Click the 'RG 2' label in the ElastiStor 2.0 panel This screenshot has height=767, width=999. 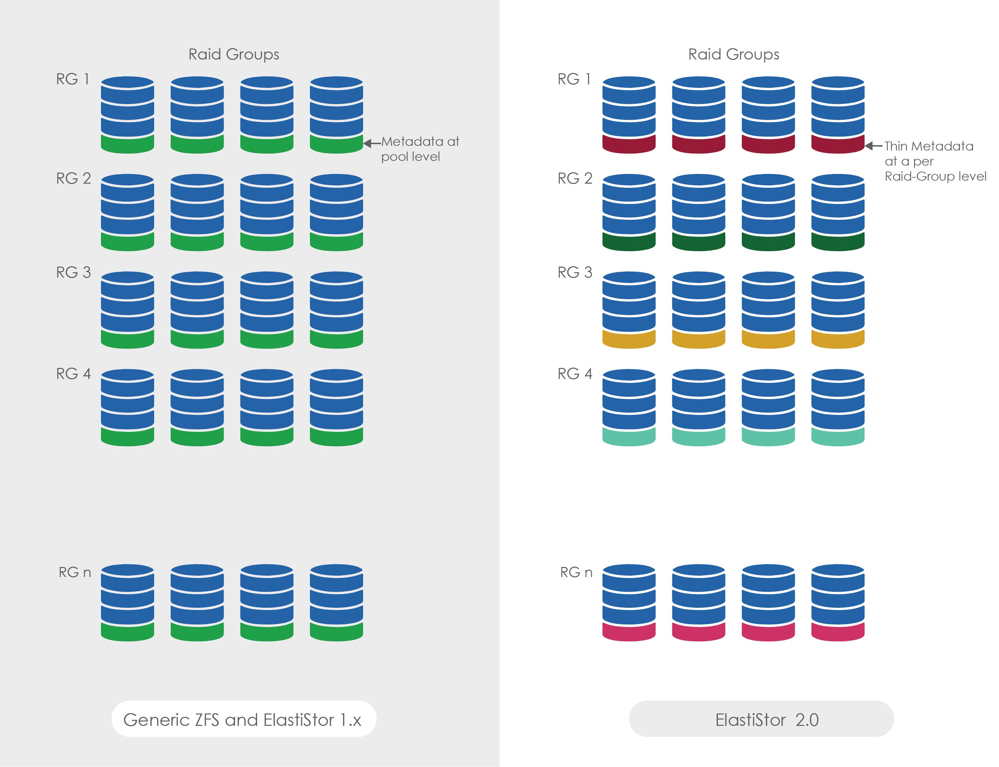tap(574, 179)
